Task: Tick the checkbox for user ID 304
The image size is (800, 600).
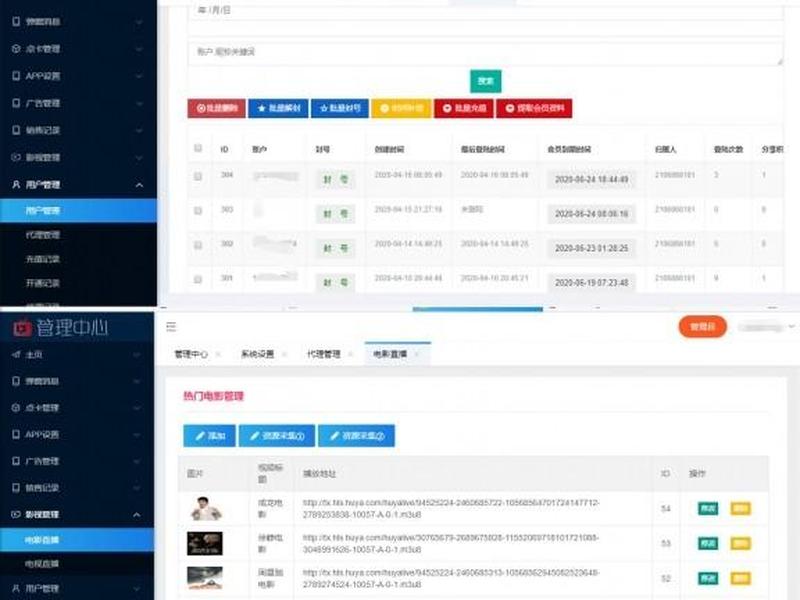Action: click(198, 177)
